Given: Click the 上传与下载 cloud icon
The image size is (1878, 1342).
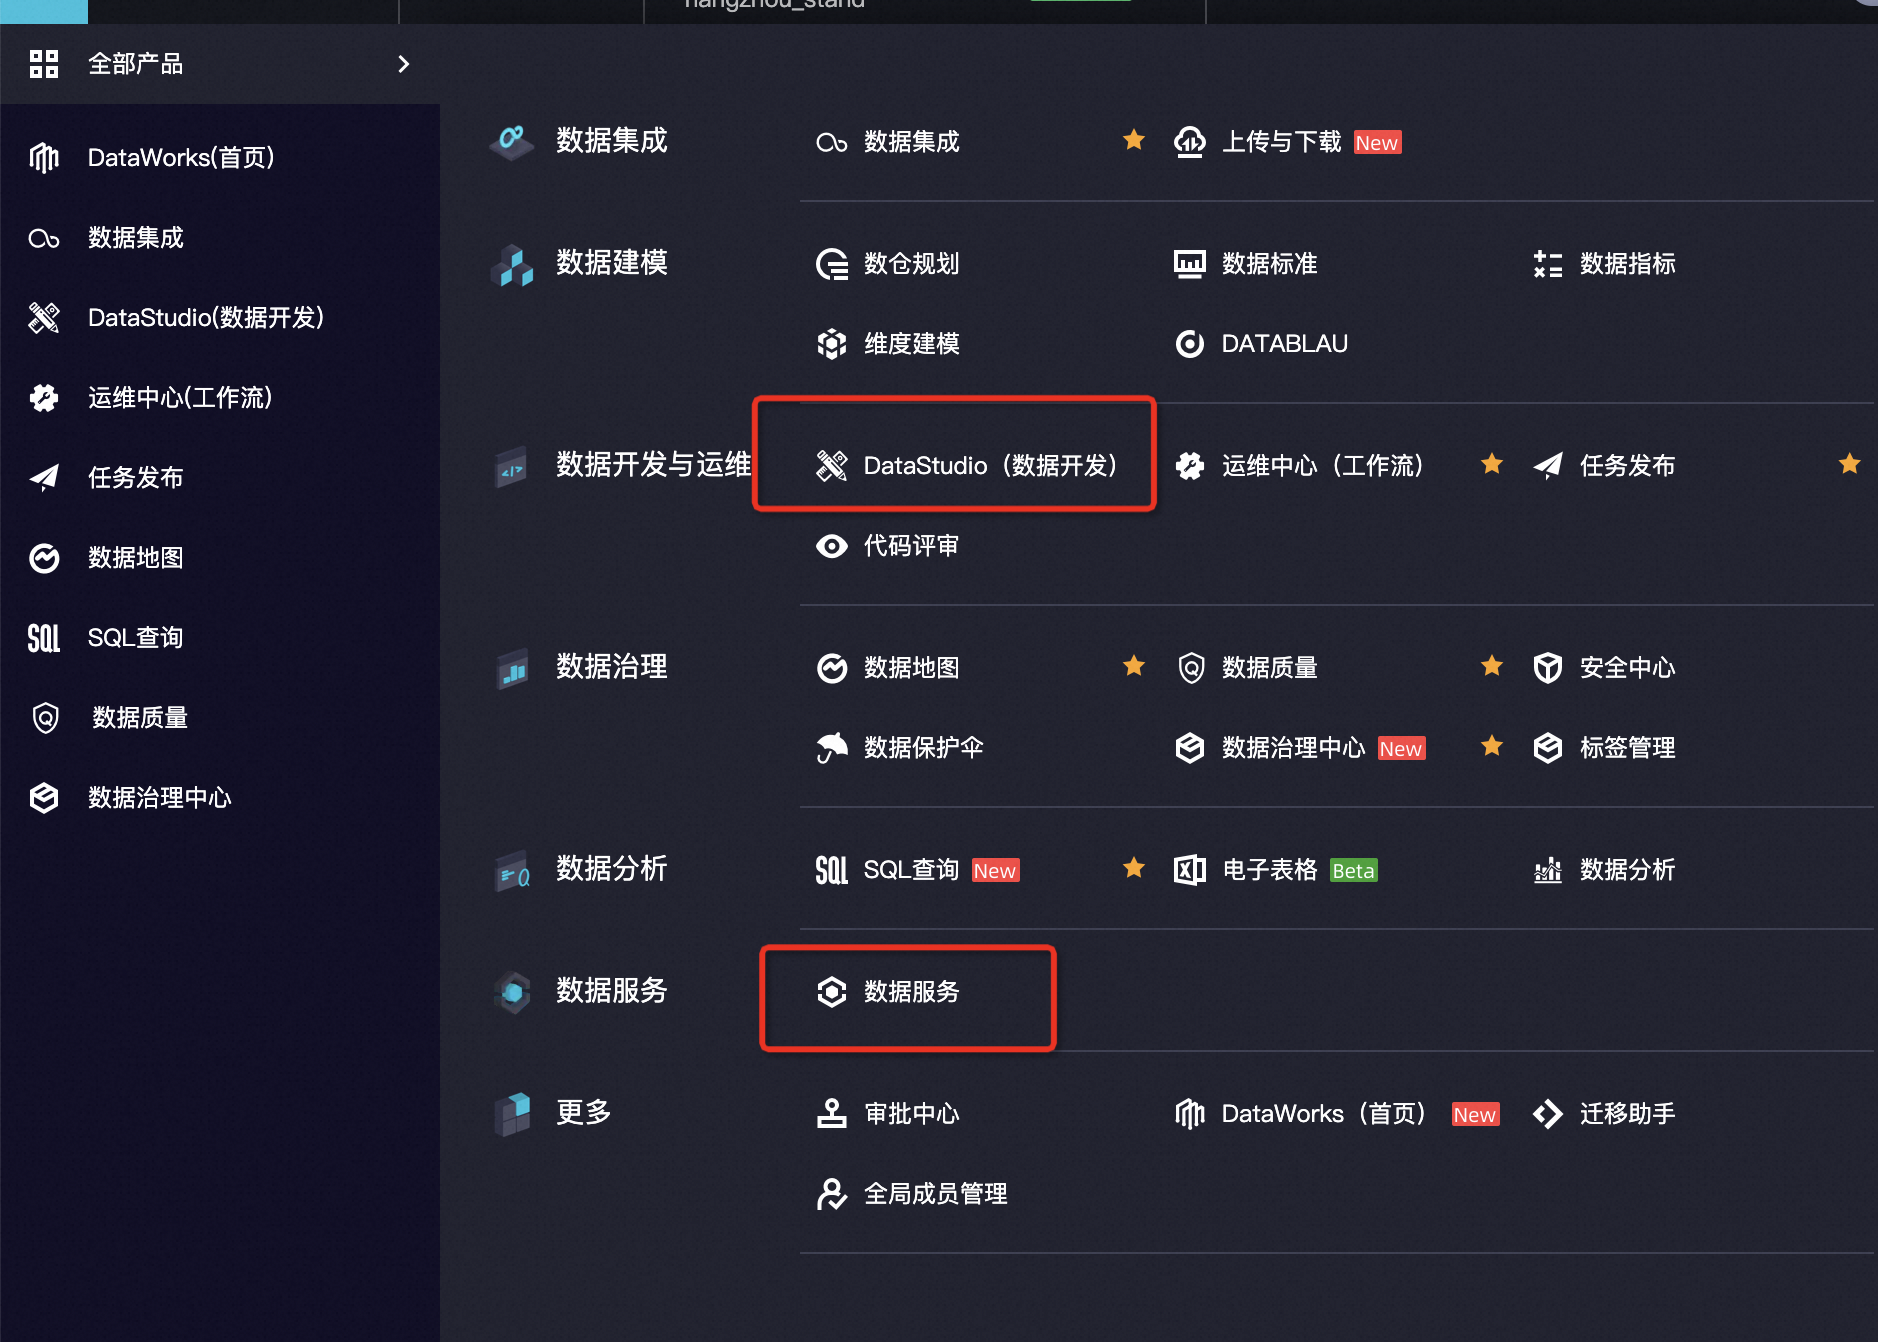Looking at the screenshot, I should [x=1190, y=142].
